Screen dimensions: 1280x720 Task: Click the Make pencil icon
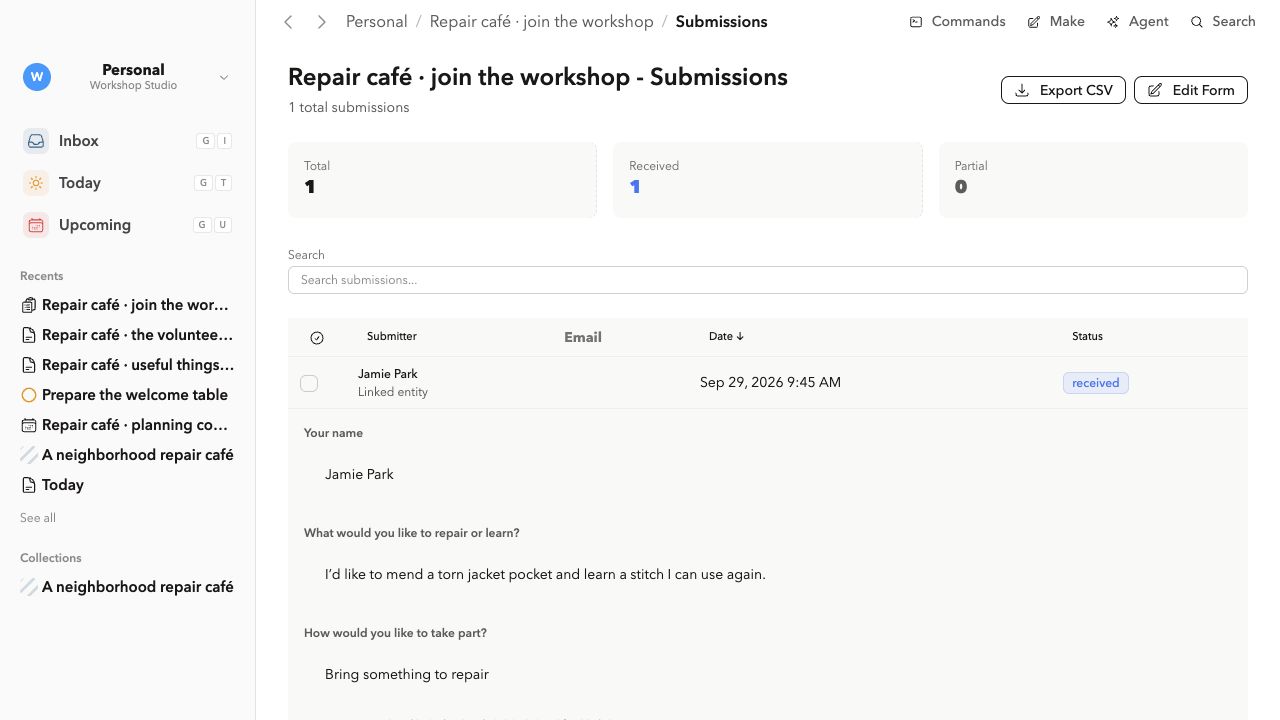click(x=1034, y=22)
